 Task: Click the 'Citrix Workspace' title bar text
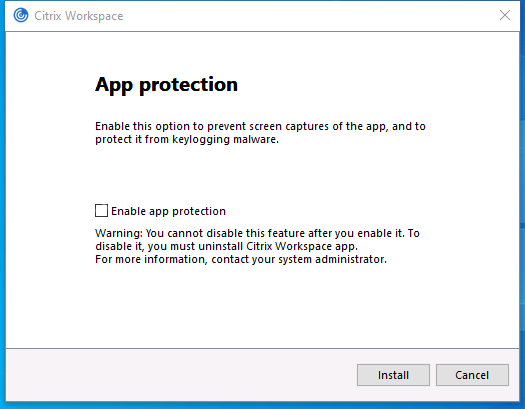(x=79, y=16)
